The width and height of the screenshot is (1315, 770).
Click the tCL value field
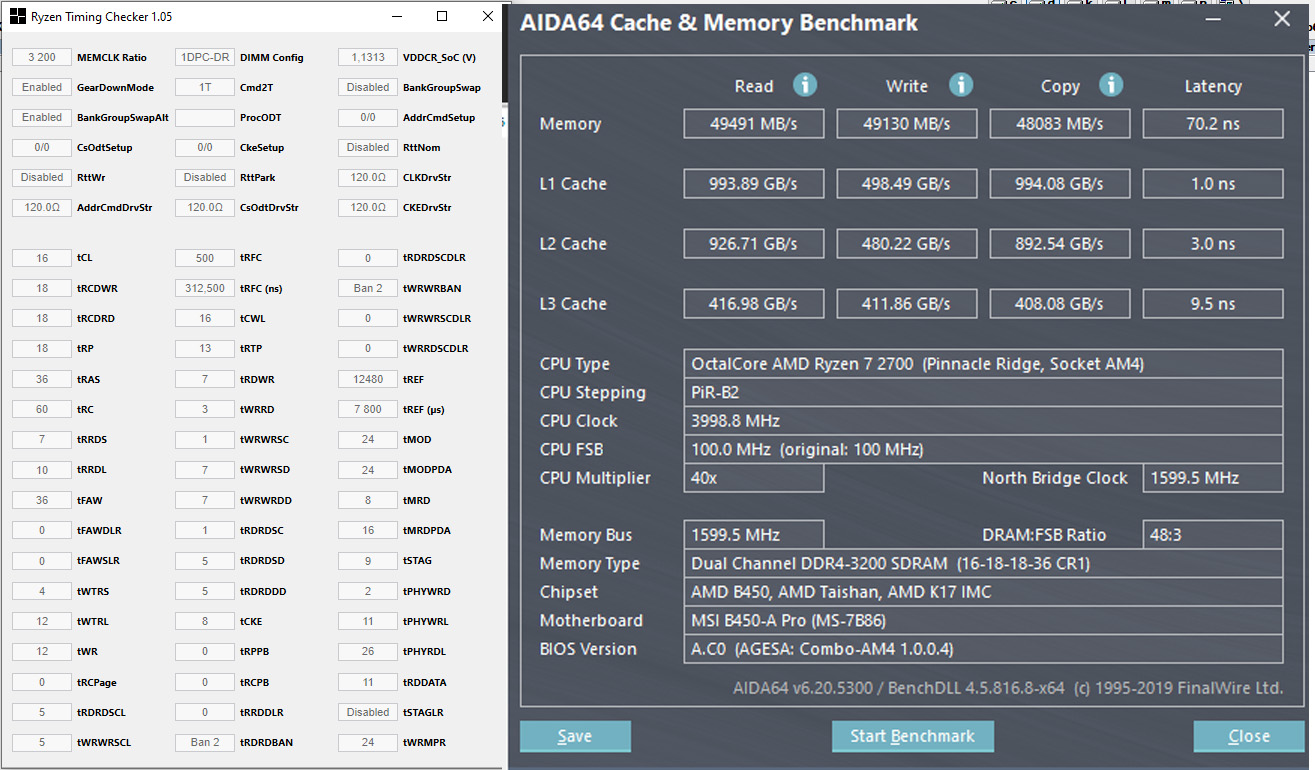[42, 258]
